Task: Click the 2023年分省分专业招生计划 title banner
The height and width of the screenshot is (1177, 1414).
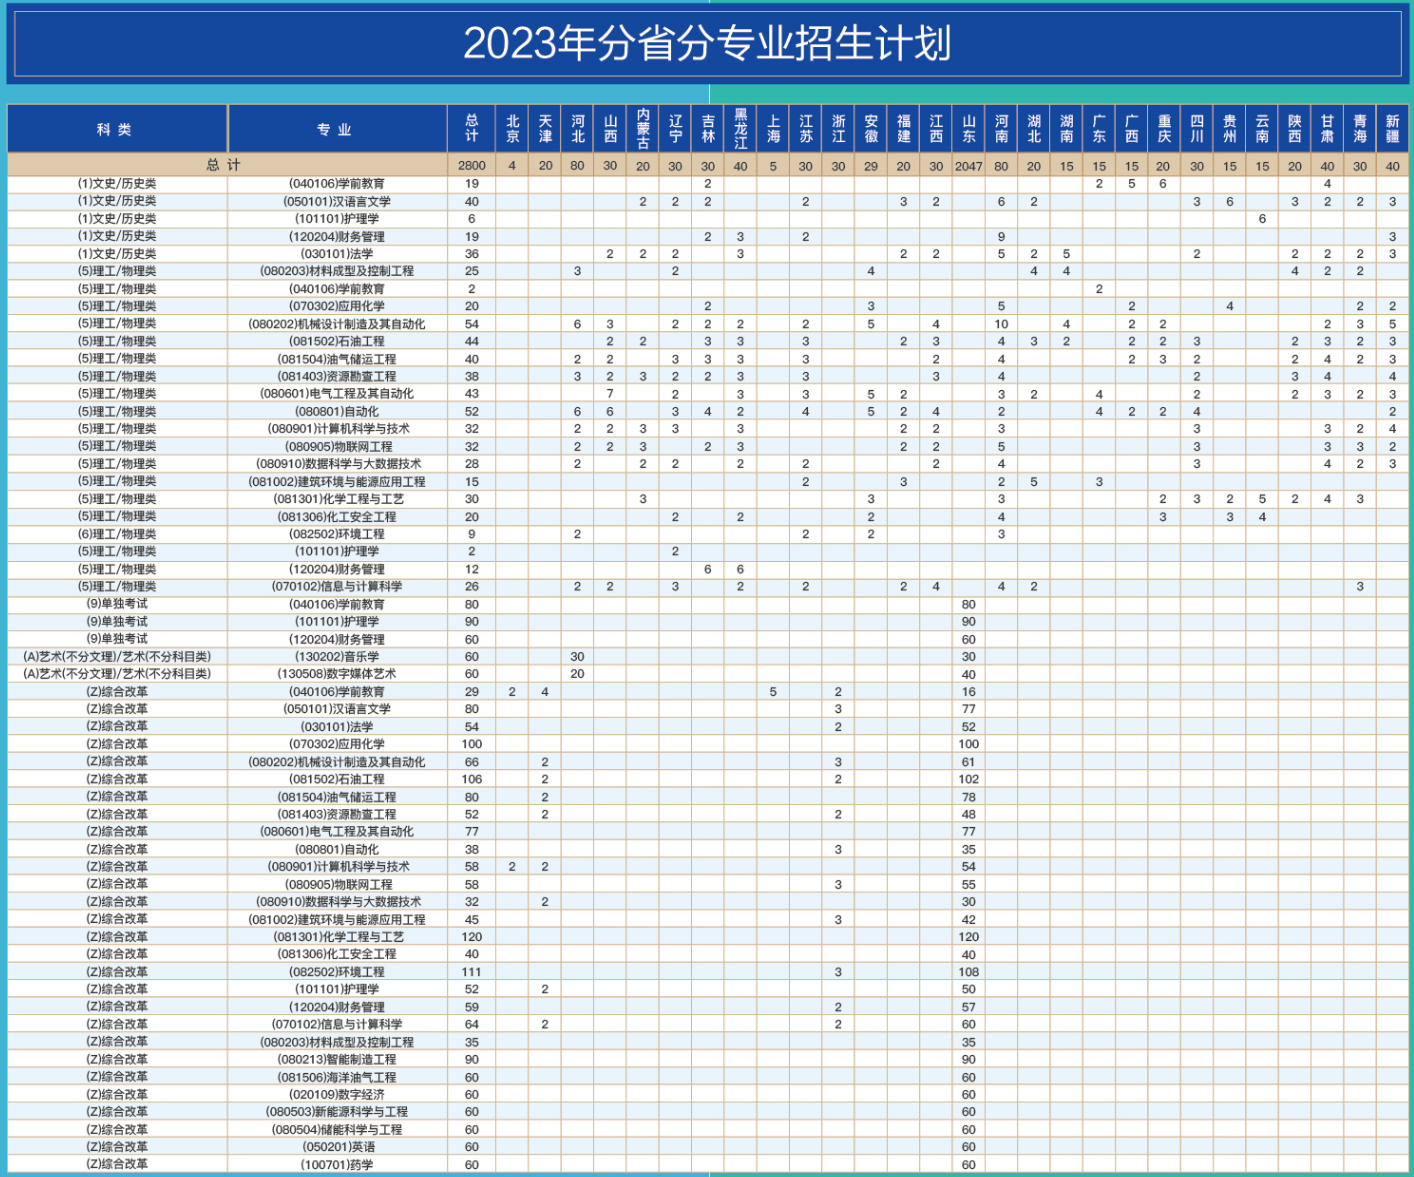Action: click(x=709, y=44)
